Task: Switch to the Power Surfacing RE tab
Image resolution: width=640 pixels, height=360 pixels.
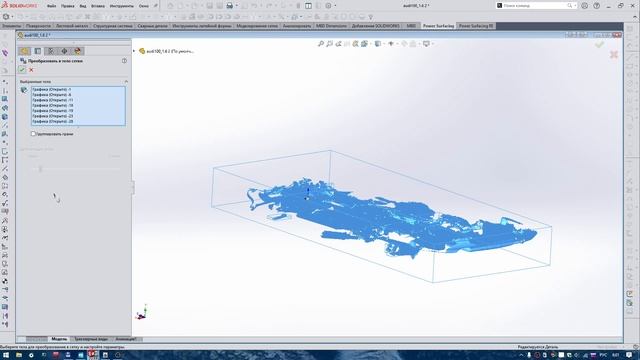Action: 476,26
